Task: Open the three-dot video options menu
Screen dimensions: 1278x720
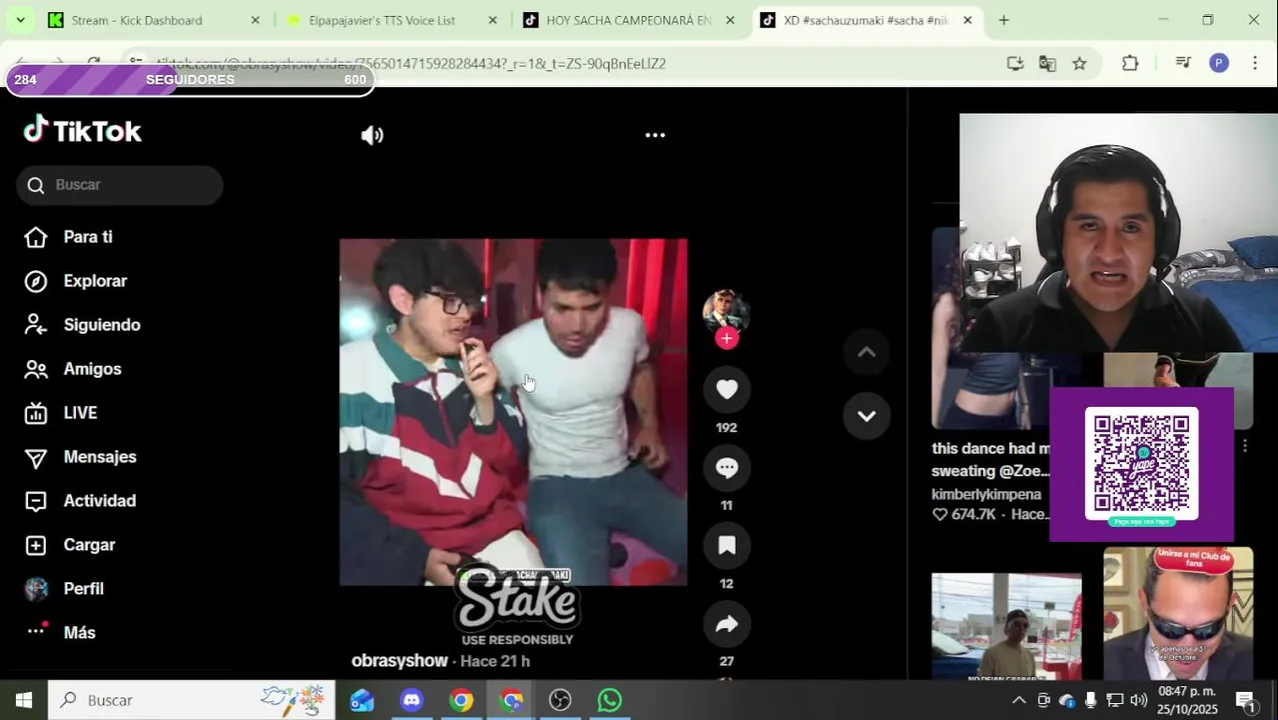Action: (x=655, y=135)
